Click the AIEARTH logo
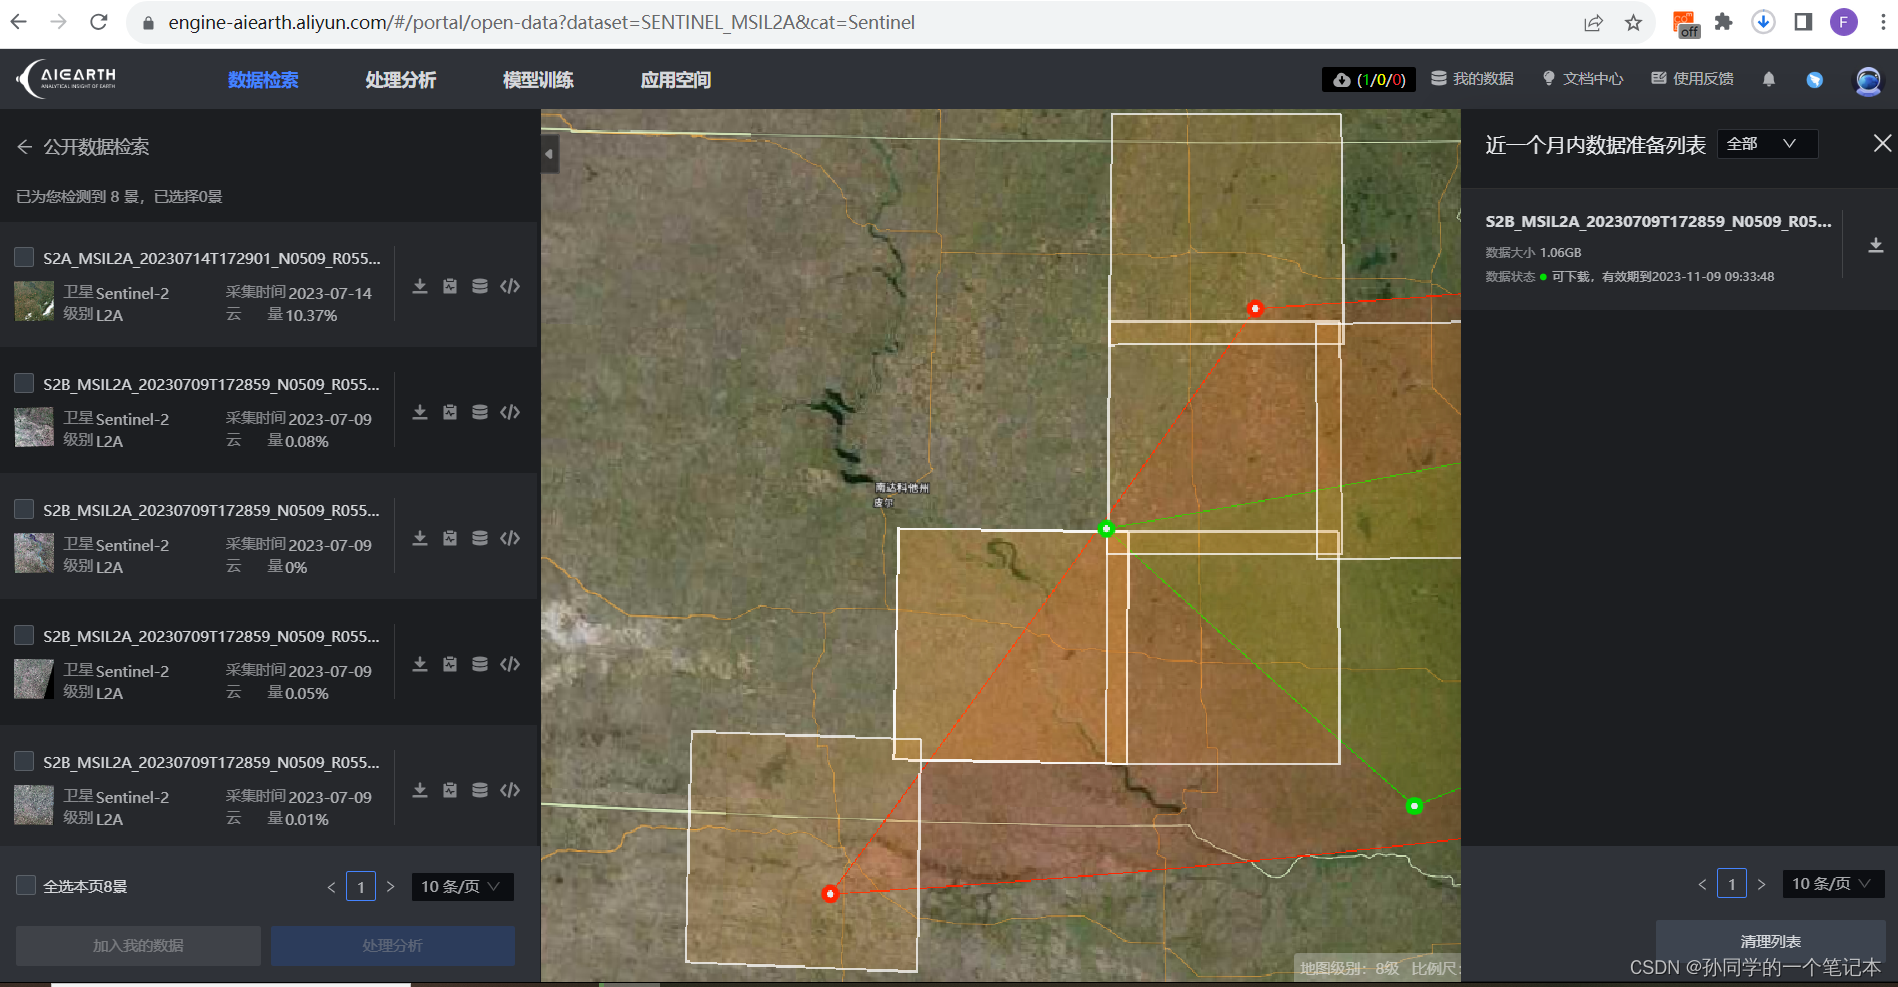Screen dimensions: 1898x987 [x=67, y=79]
